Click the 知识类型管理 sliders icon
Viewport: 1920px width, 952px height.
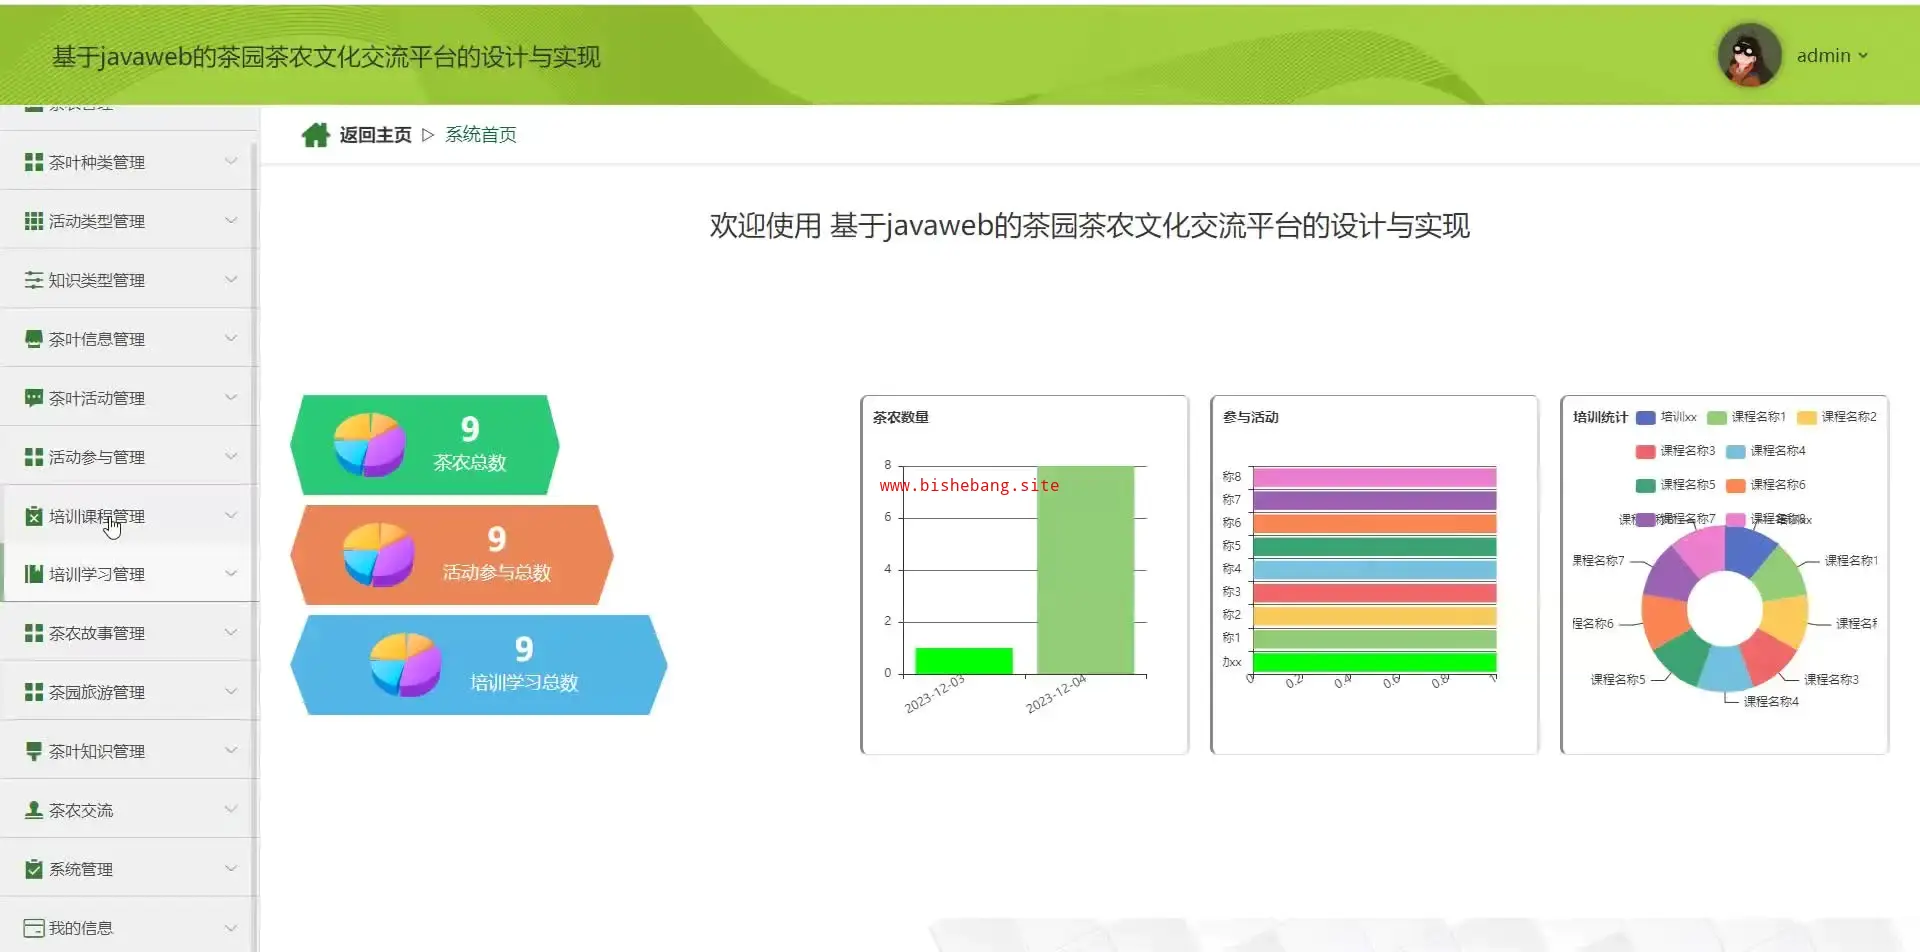coord(34,280)
